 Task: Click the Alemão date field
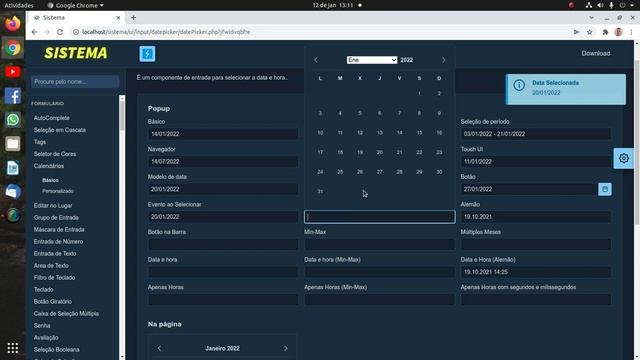point(536,217)
